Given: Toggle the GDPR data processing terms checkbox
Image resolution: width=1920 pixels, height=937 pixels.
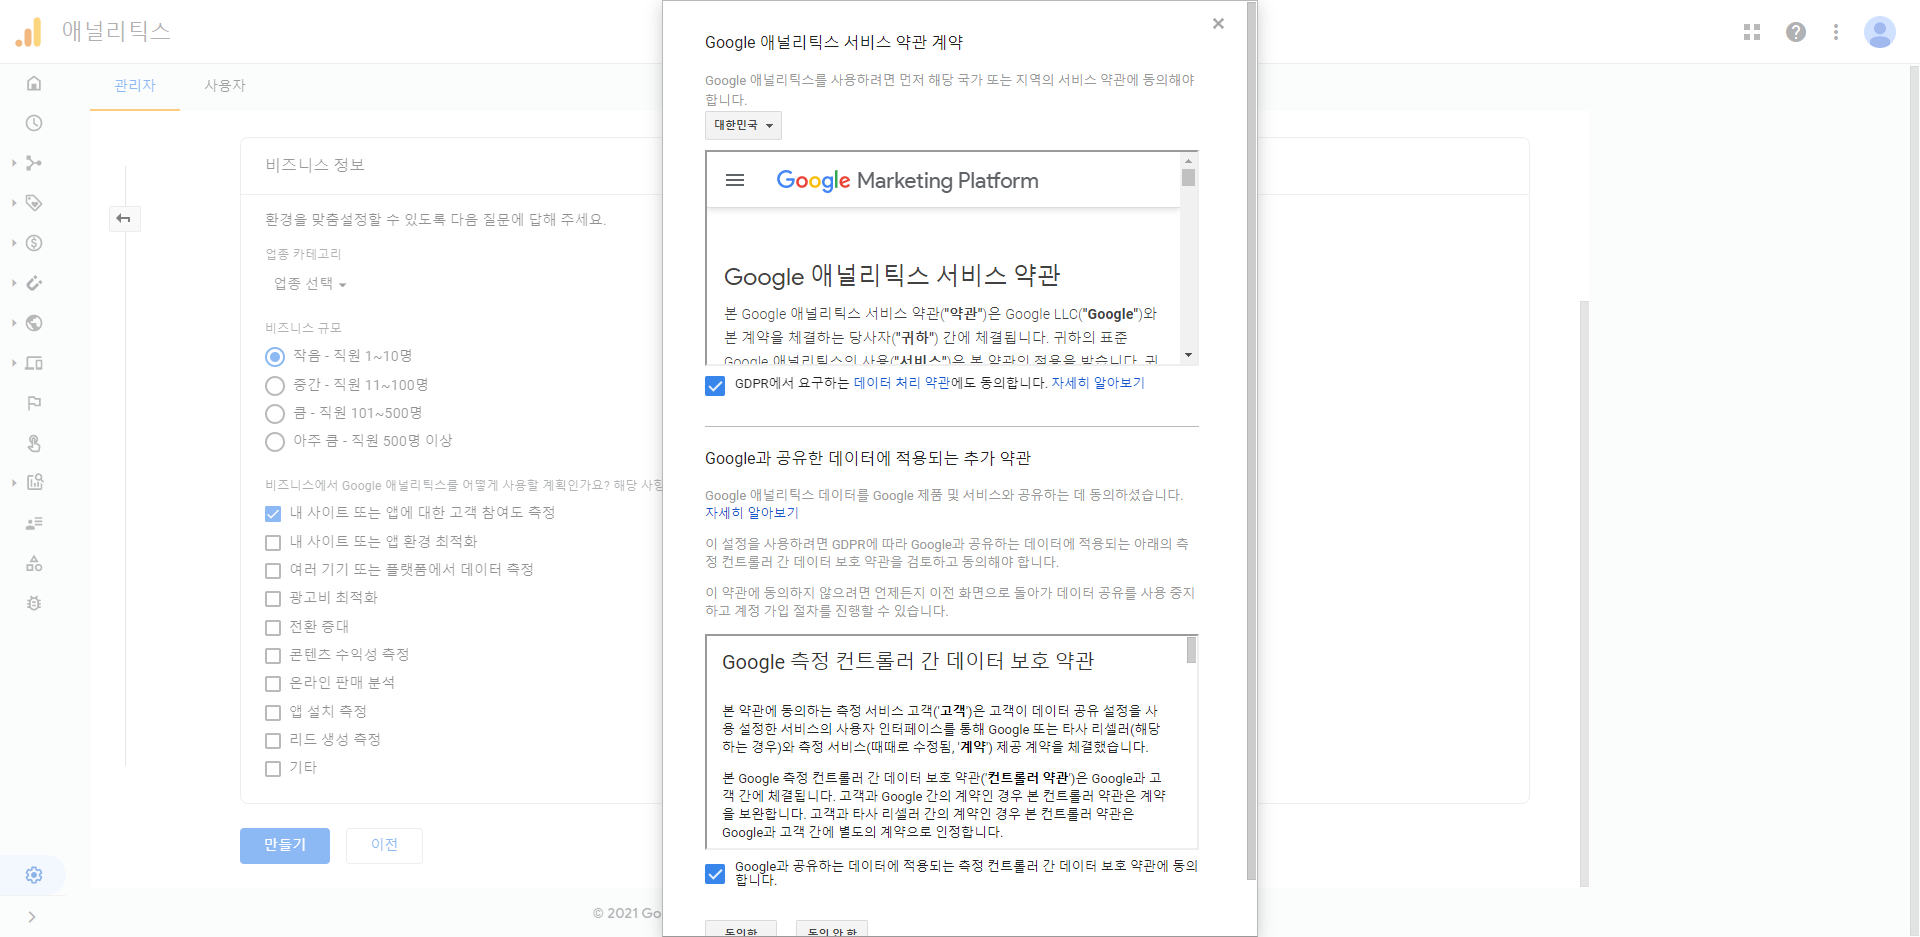Looking at the screenshot, I should (715, 385).
